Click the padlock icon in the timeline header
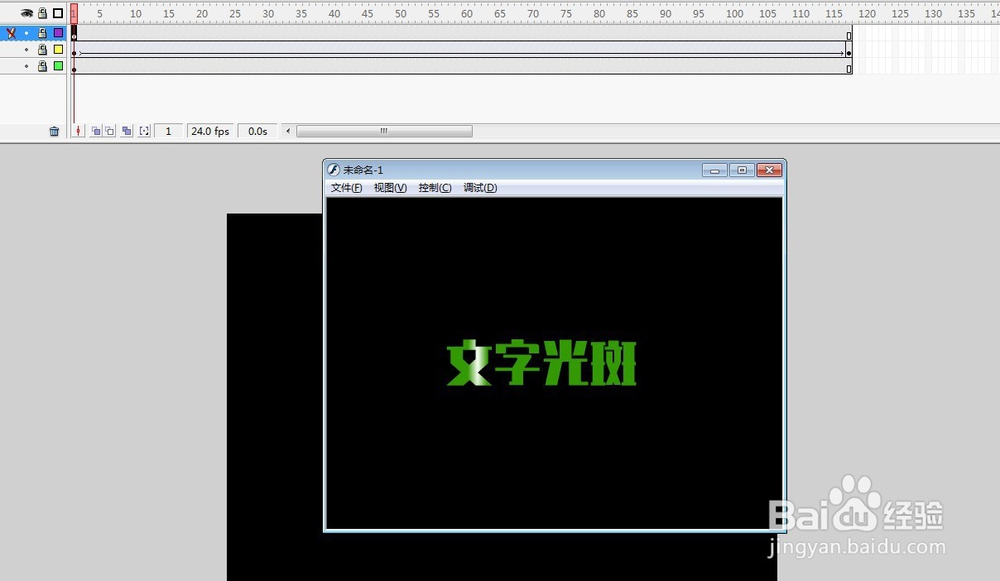Viewport: 1000px width, 581px height. [43, 13]
